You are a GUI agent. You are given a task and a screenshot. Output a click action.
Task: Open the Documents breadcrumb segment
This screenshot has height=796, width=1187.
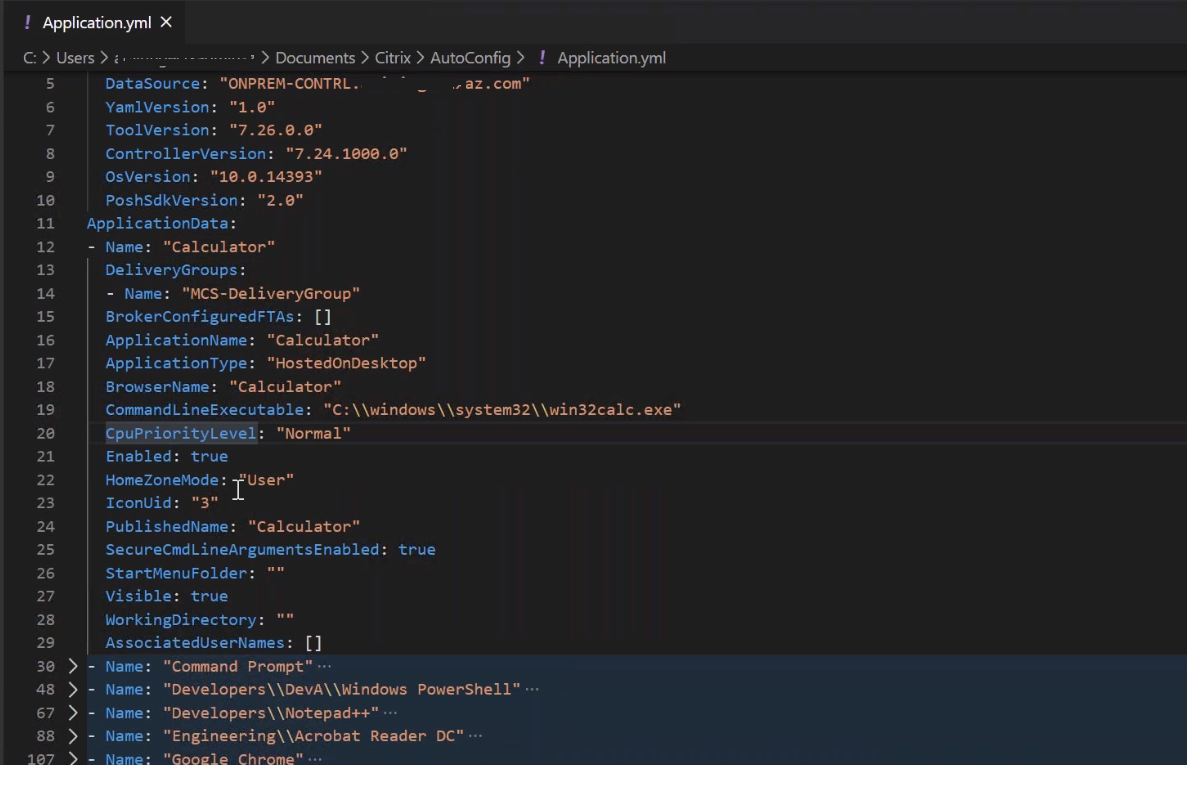point(315,58)
